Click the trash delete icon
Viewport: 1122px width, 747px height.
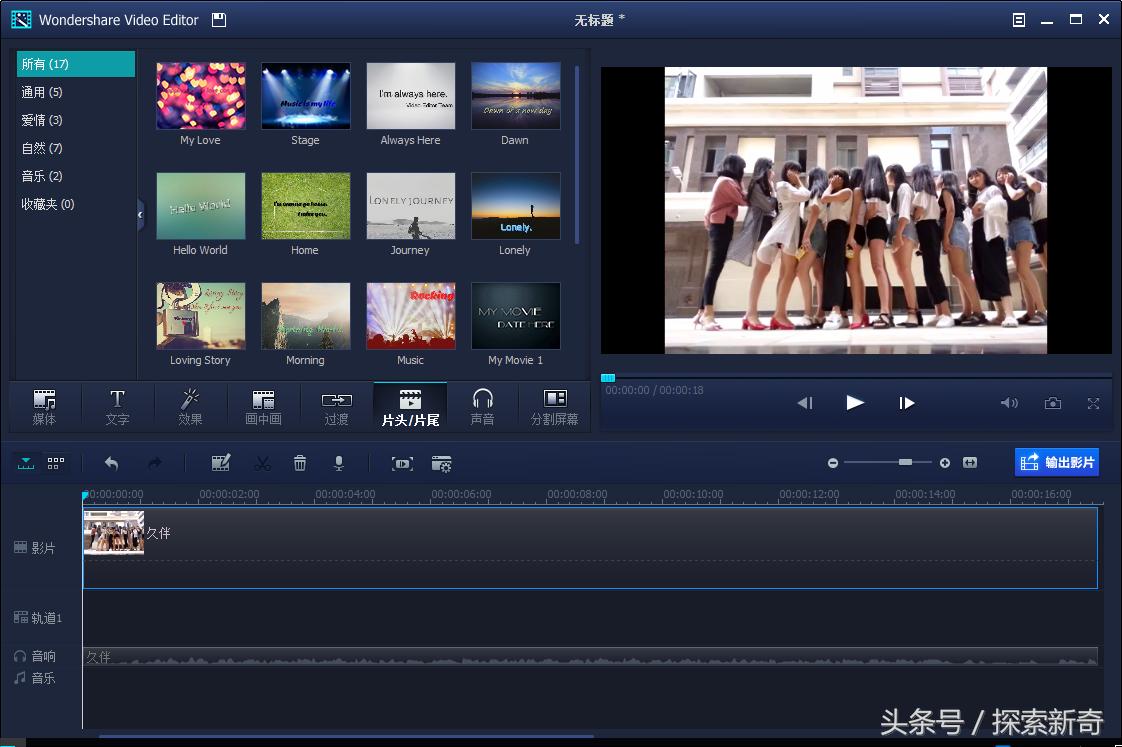pyautogui.click(x=300, y=463)
